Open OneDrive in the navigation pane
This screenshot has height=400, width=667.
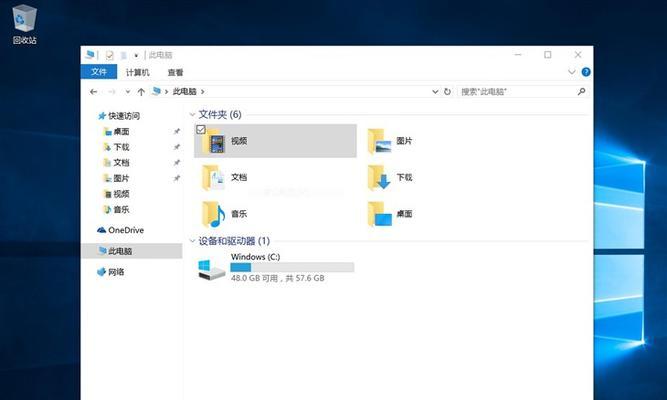click(x=125, y=230)
